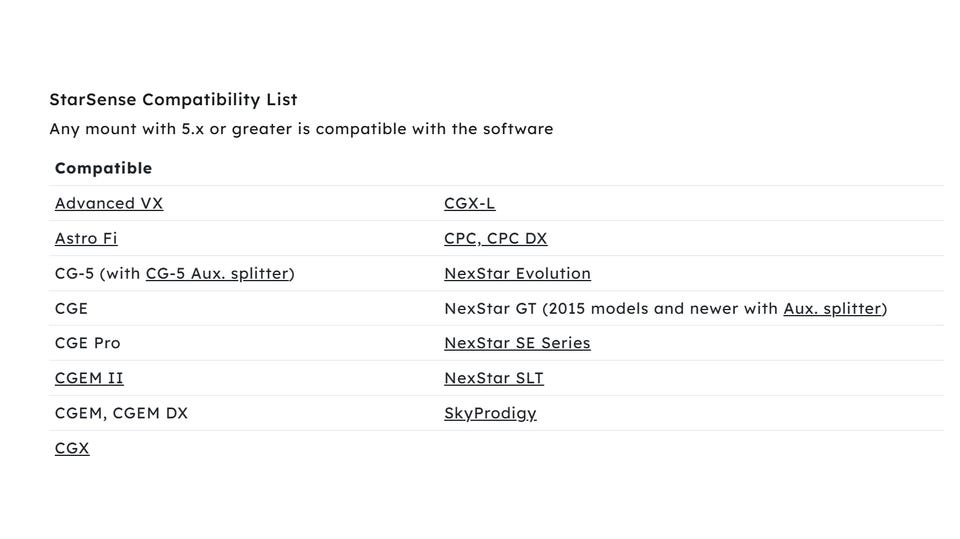Screen dimensions: 960x539
Task: Open the CGX mount link
Action: pos(72,448)
